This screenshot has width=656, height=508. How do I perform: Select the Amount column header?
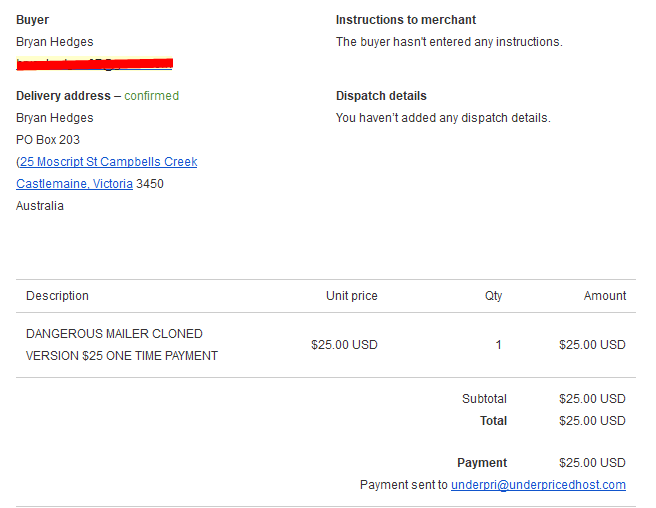click(605, 296)
